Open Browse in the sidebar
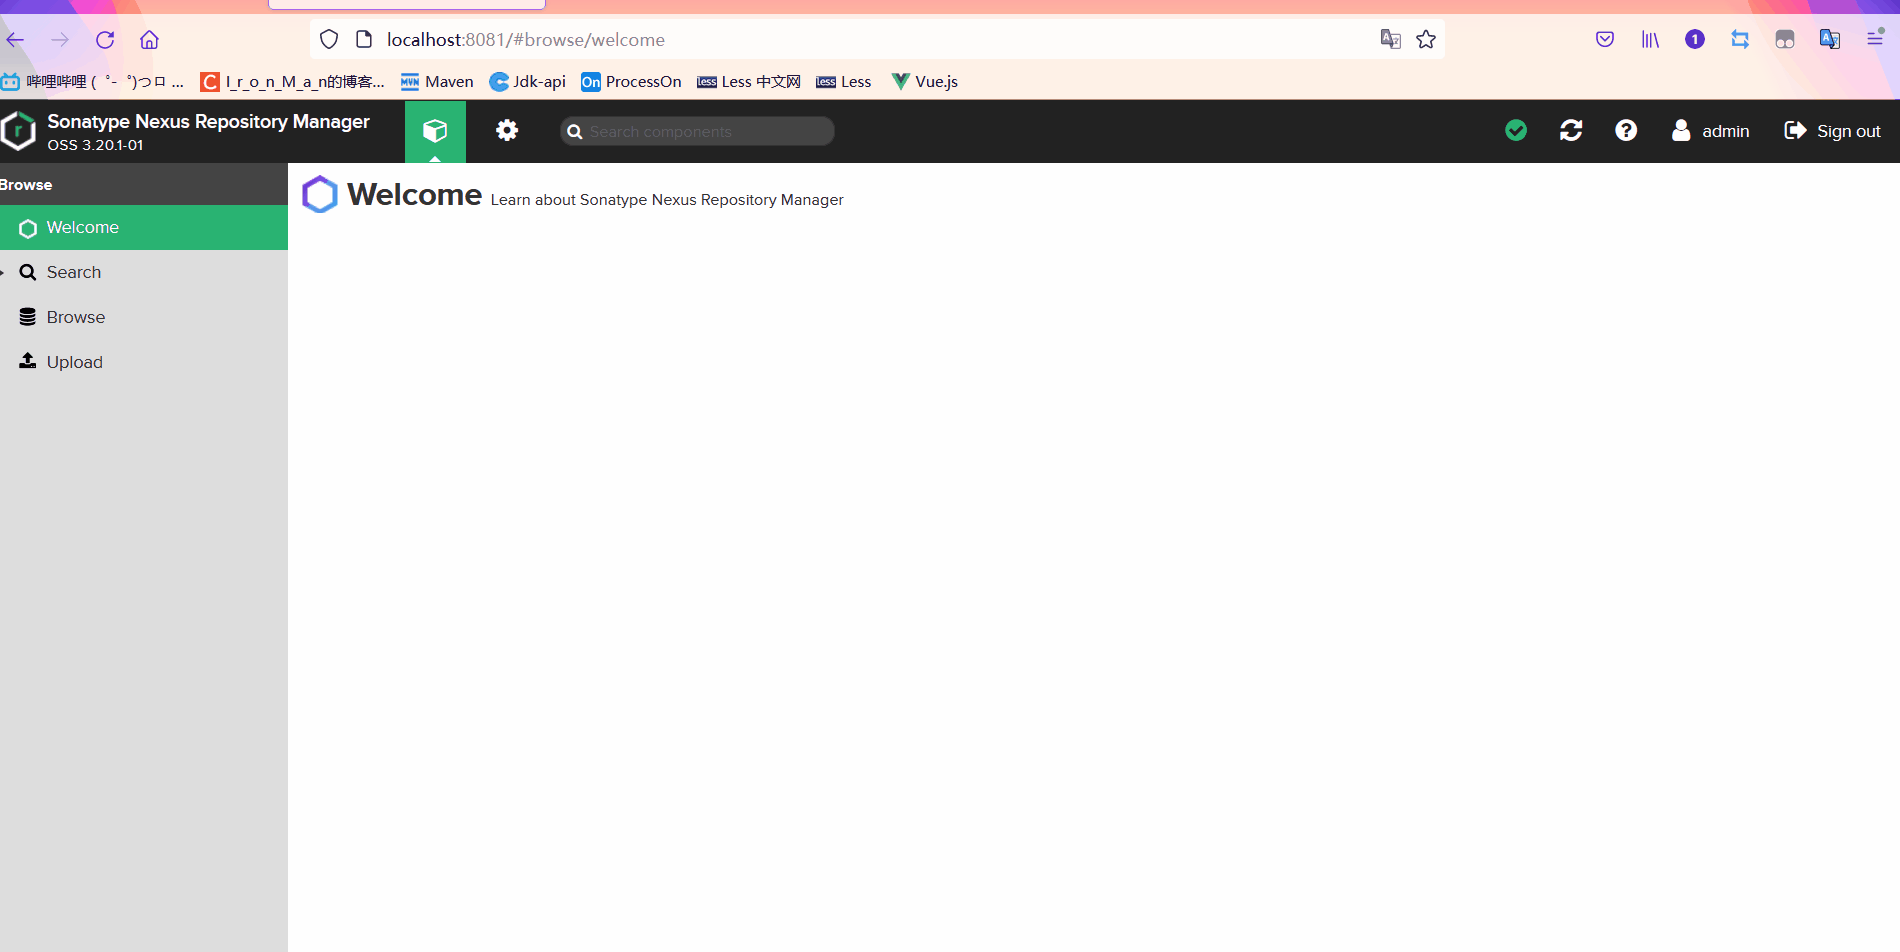This screenshot has height=952, width=1900. point(144,317)
